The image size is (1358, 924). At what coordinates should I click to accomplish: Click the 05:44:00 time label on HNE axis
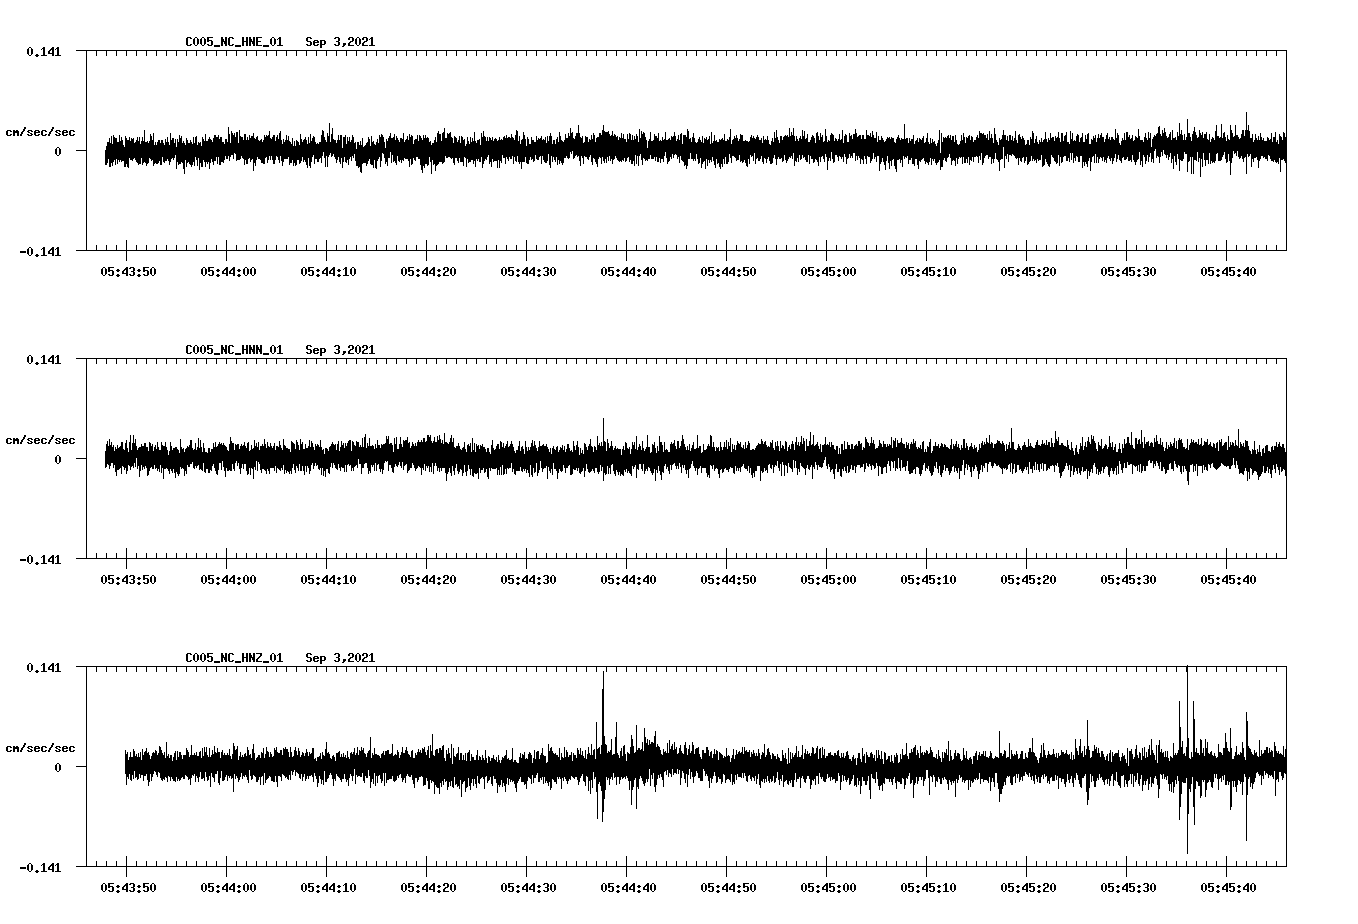point(228,272)
